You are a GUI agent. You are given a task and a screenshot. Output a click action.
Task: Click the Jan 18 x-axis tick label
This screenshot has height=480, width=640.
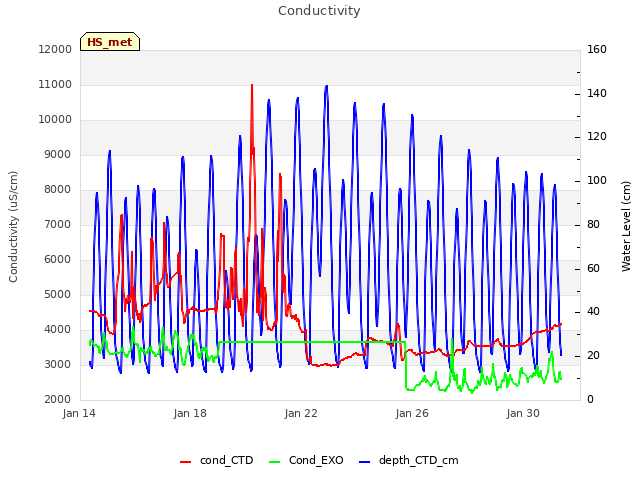tap(190, 413)
